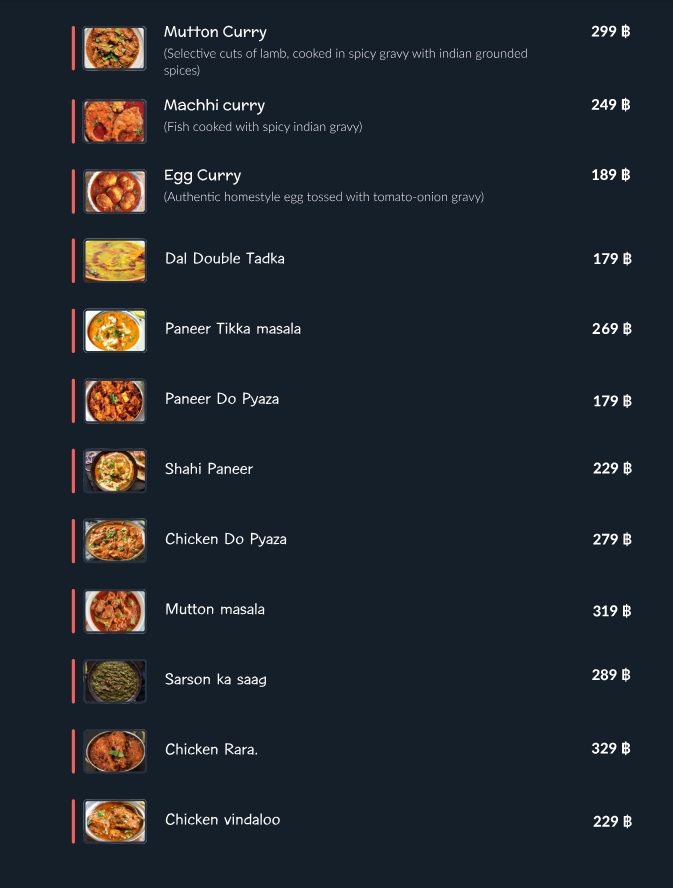Click the Mutton Curry dish thumbnail
Screen dimensions: 673x888
pyautogui.click(x=115, y=49)
